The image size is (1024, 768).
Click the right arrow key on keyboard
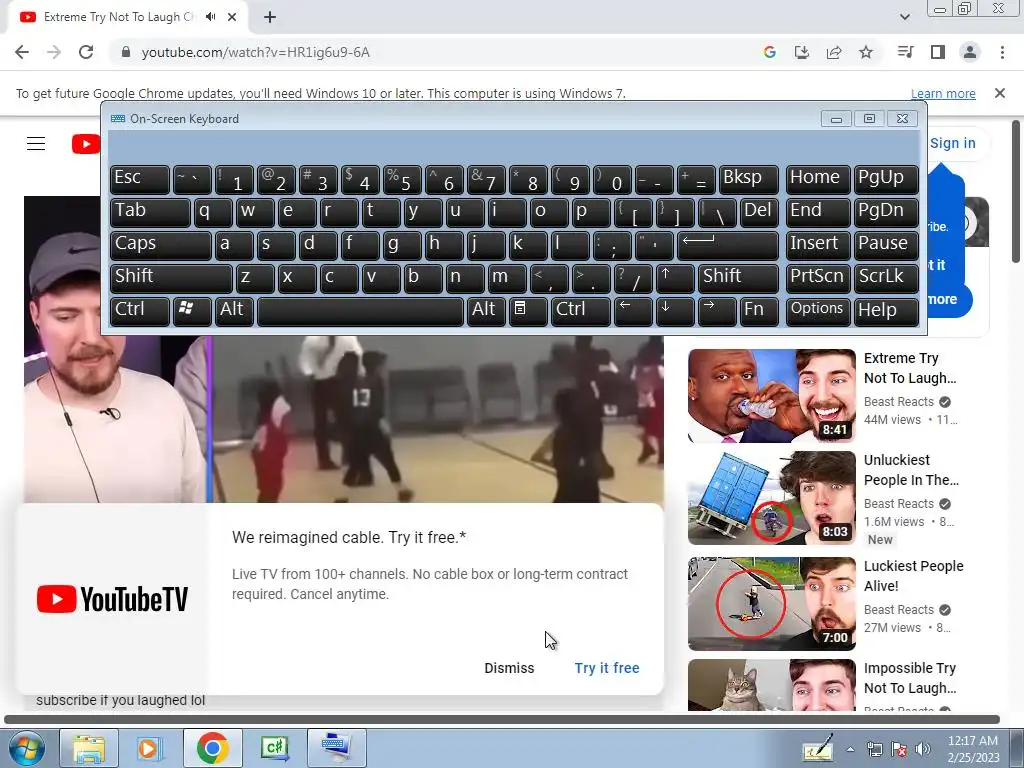[717, 311]
